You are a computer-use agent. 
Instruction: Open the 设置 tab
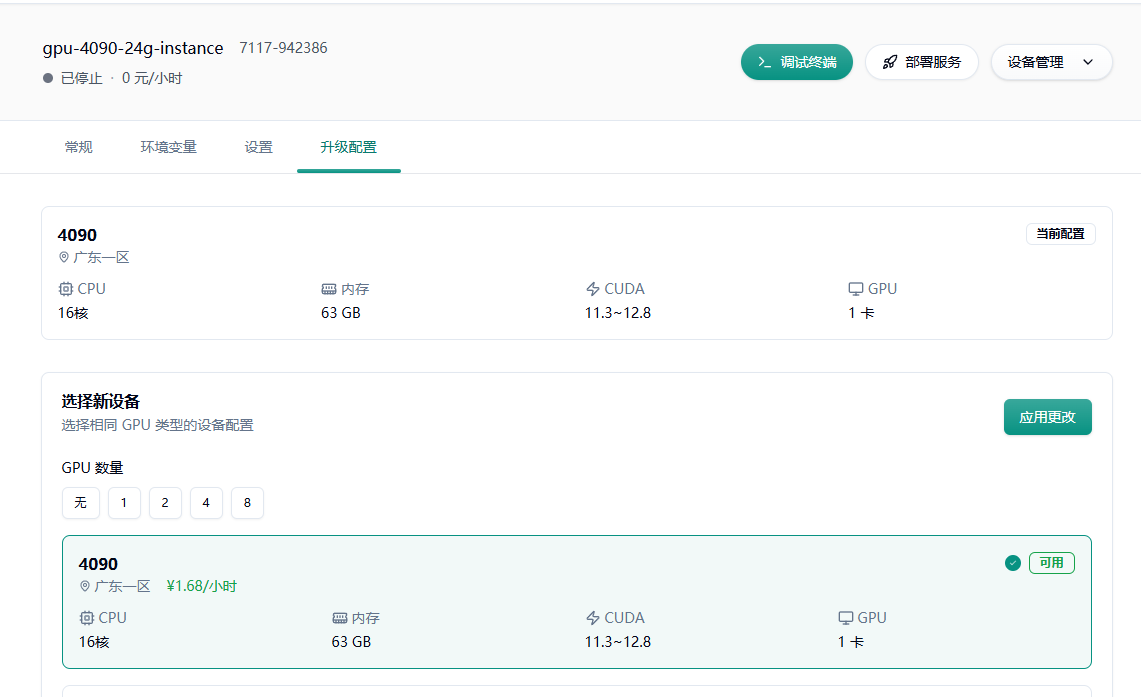258,147
